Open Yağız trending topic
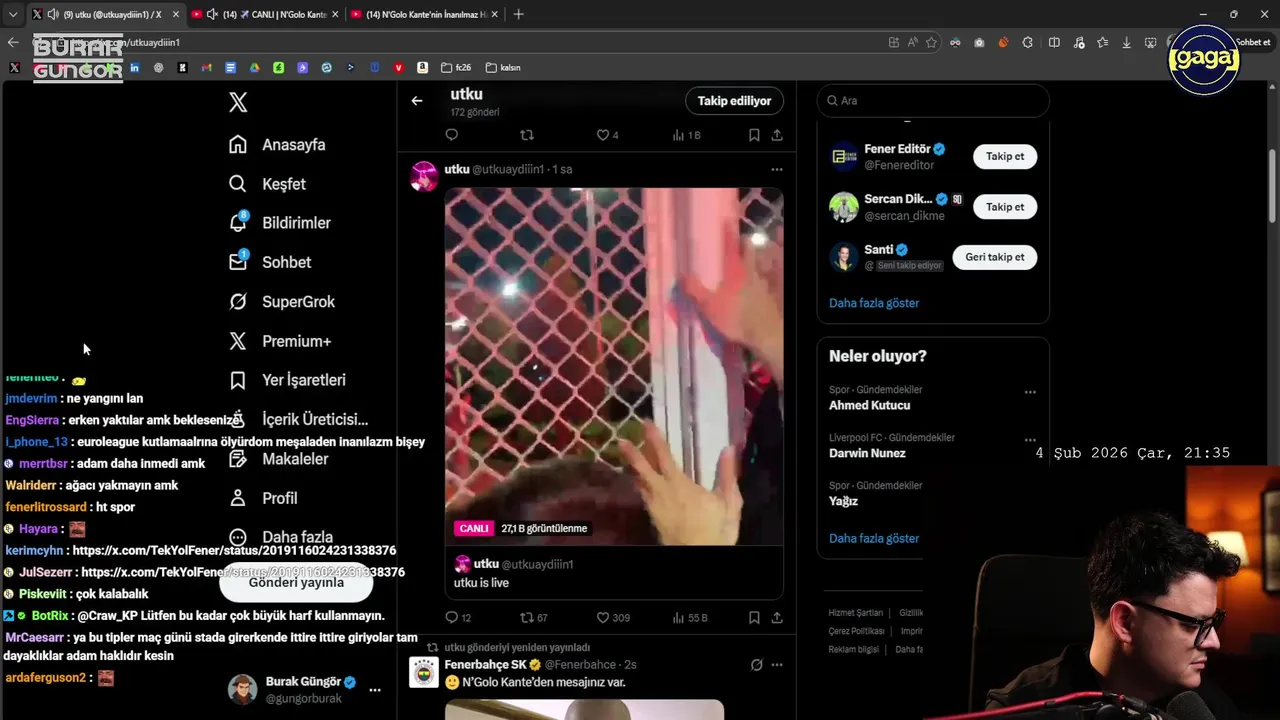The image size is (1280, 720). (x=843, y=501)
